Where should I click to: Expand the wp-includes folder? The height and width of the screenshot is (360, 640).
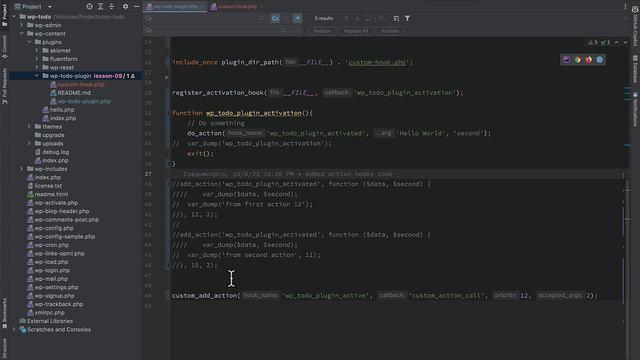click(x=22, y=169)
